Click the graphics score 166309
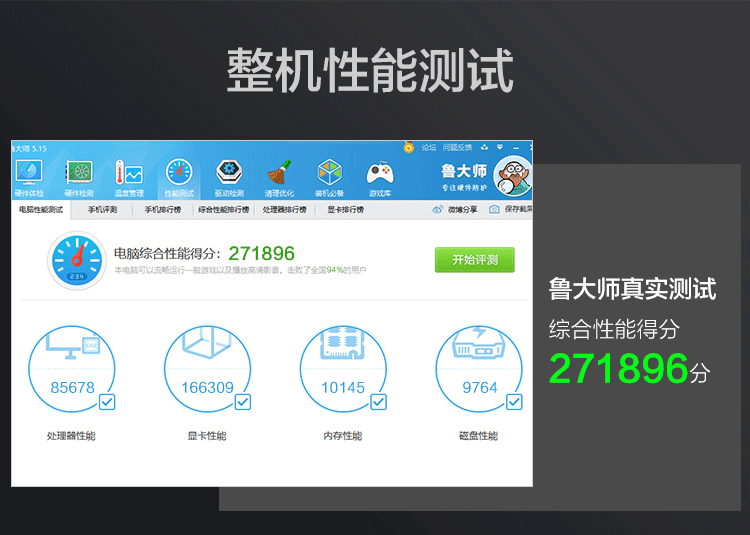750x535 pixels. pos(207,387)
